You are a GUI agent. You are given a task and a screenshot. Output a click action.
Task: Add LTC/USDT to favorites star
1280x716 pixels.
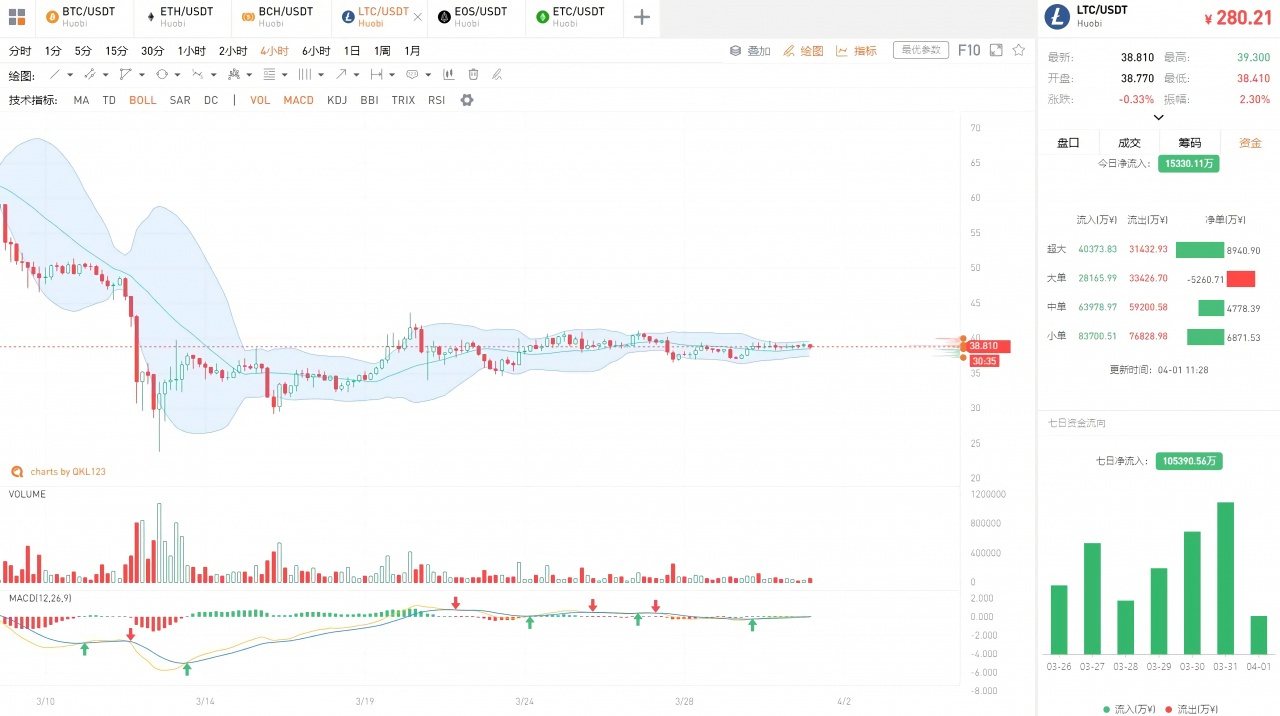tap(1019, 50)
